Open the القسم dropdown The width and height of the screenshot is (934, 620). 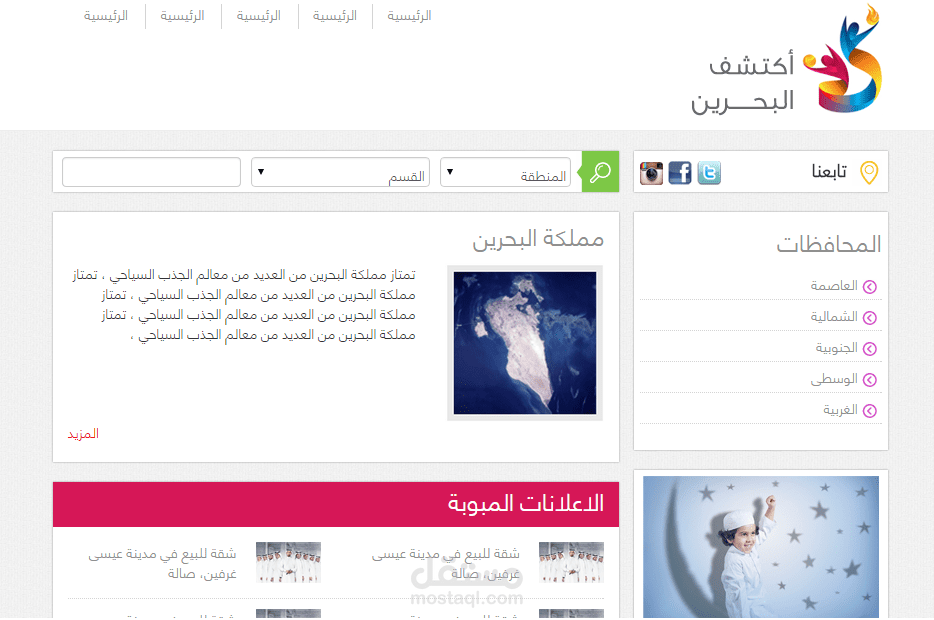[x=340, y=171]
